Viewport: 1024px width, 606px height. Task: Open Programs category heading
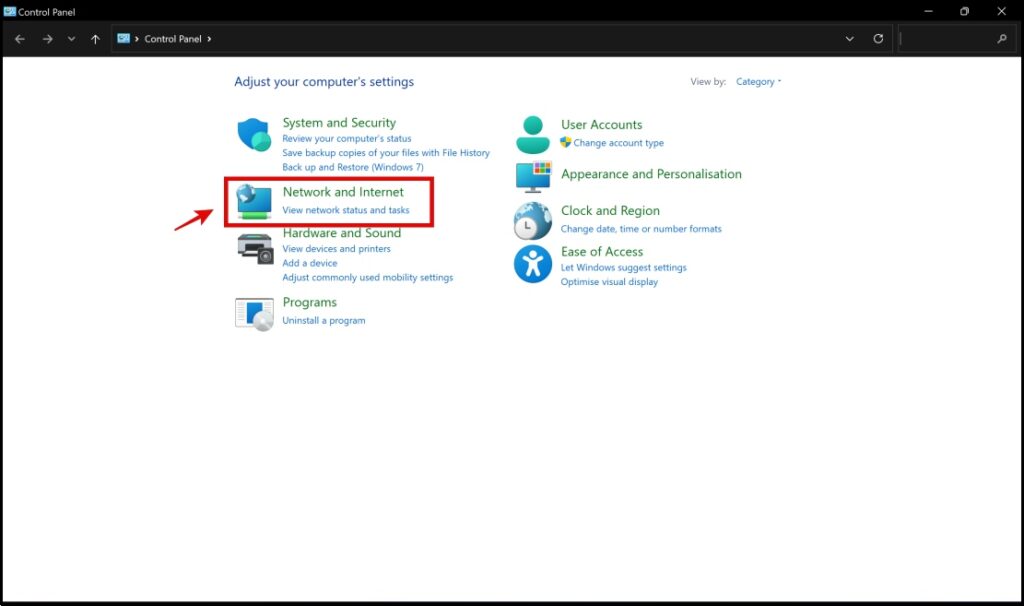tap(310, 302)
